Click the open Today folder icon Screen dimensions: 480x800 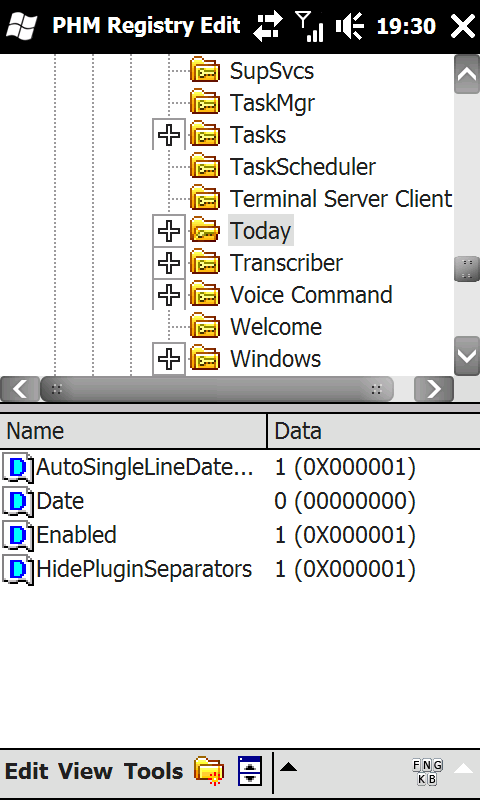[x=205, y=231]
